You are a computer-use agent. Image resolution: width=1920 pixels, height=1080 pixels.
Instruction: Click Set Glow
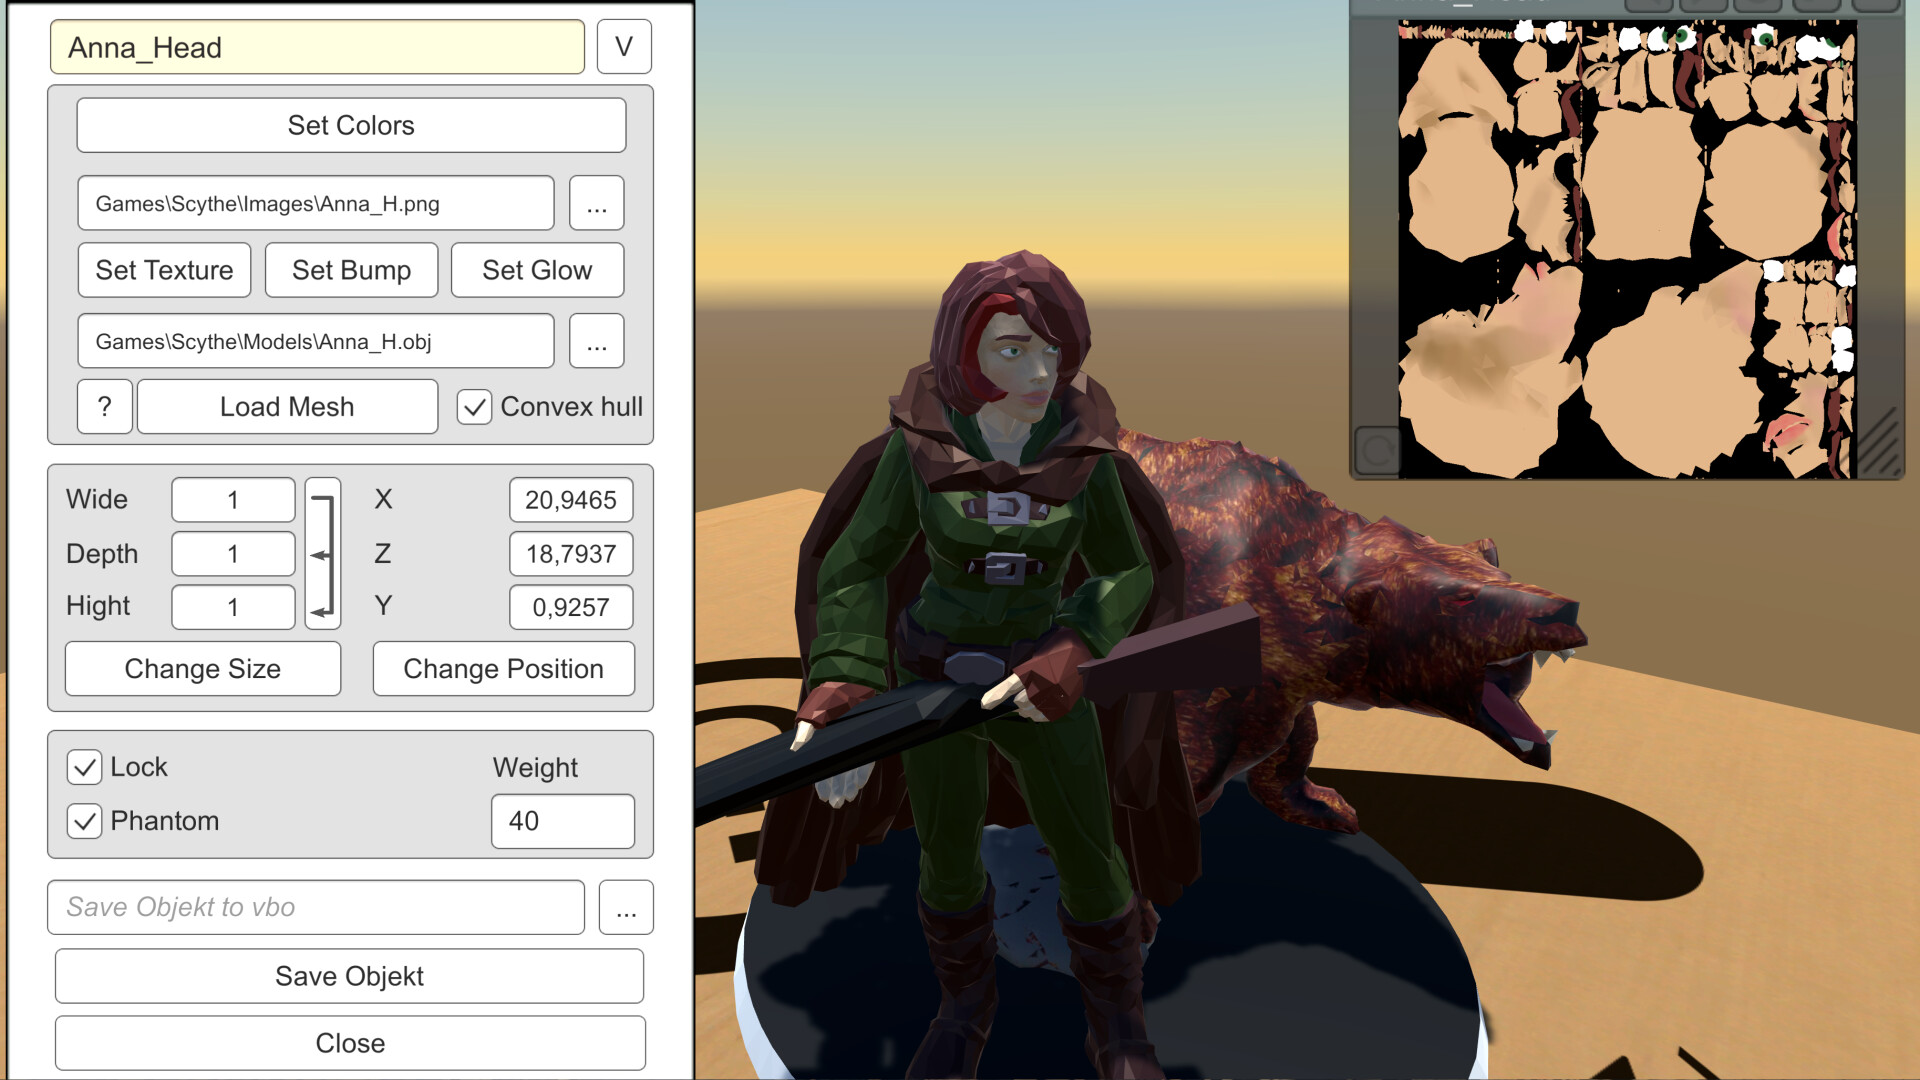(x=537, y=270)
